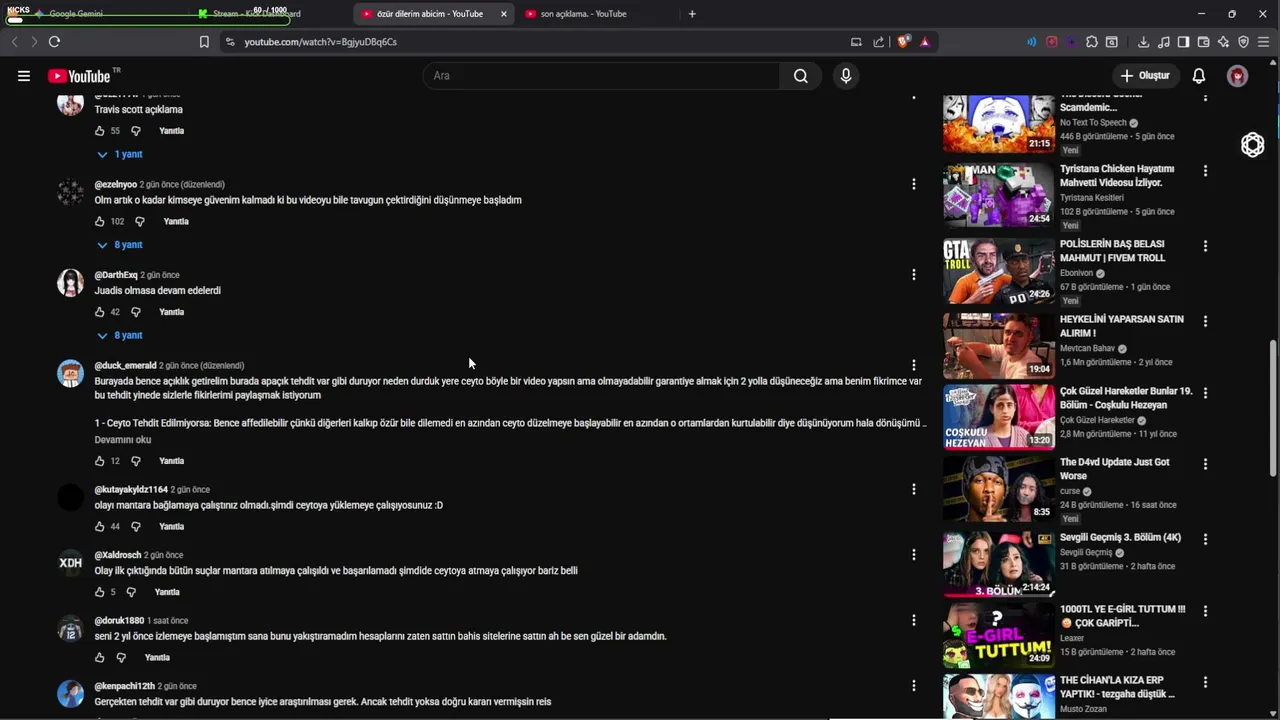Open the media control music note icon

(1163, 42)
